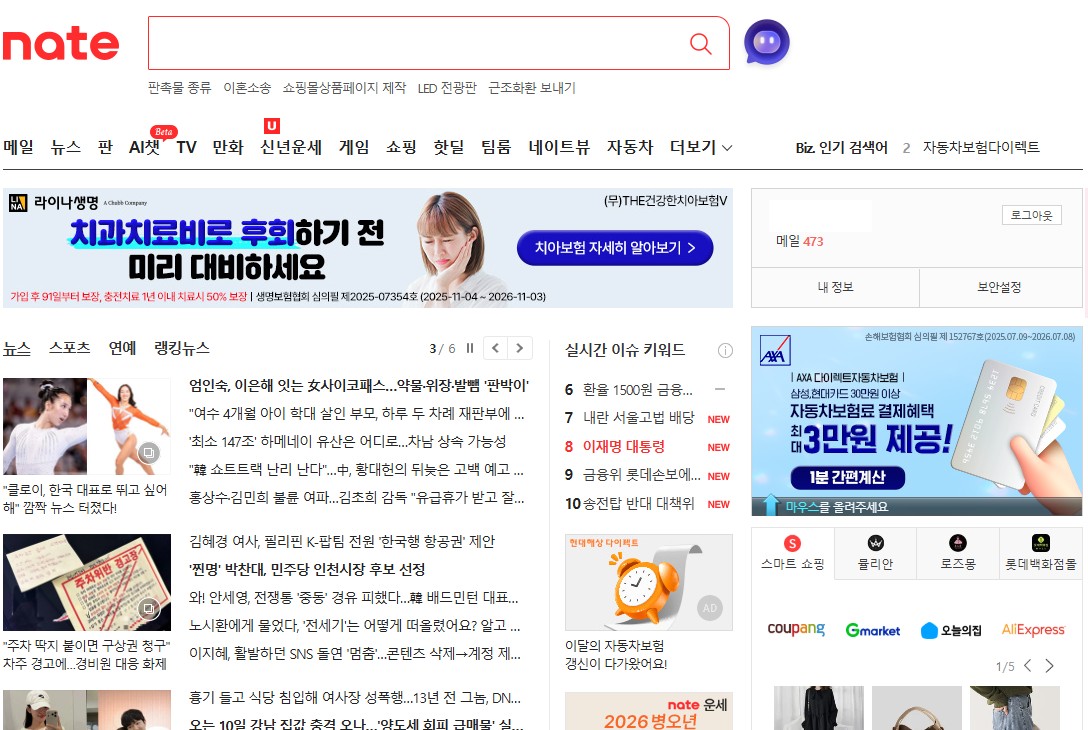
Task: Expand the 더보기 menu
Action: 701,147
